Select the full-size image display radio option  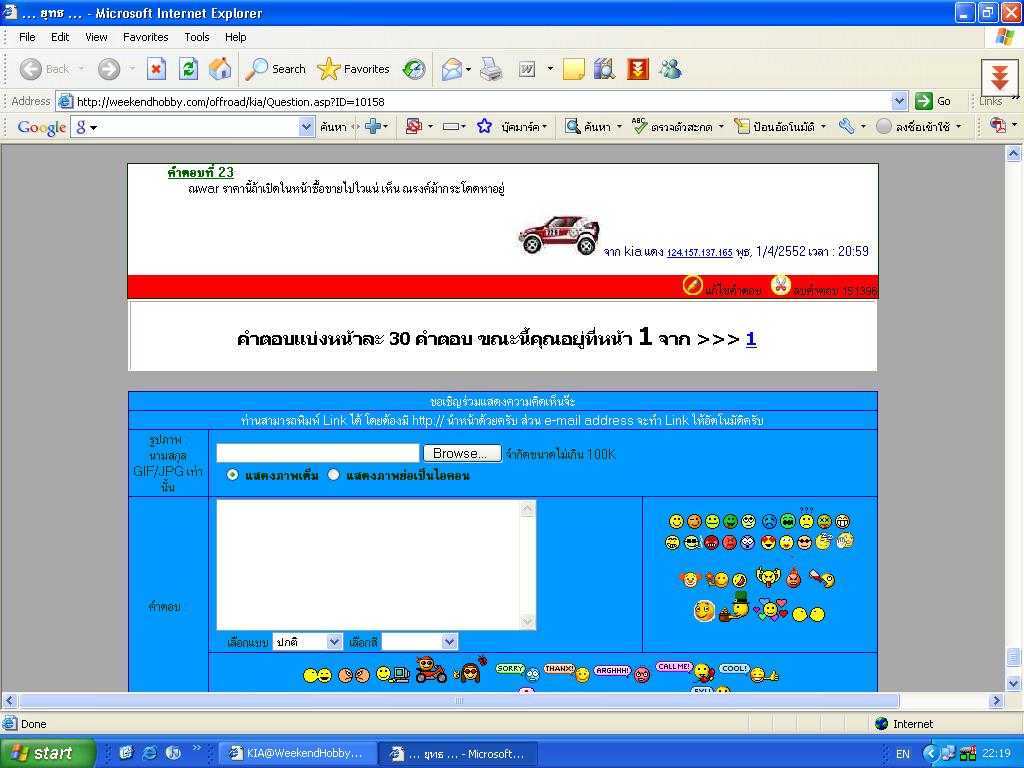pos(233,475)
